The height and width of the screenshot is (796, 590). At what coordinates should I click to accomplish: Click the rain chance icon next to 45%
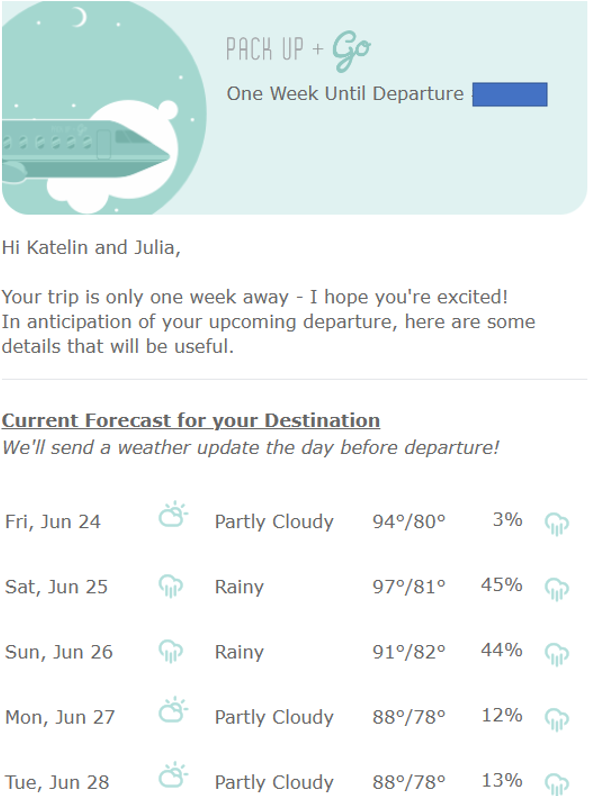click(556, 589)
